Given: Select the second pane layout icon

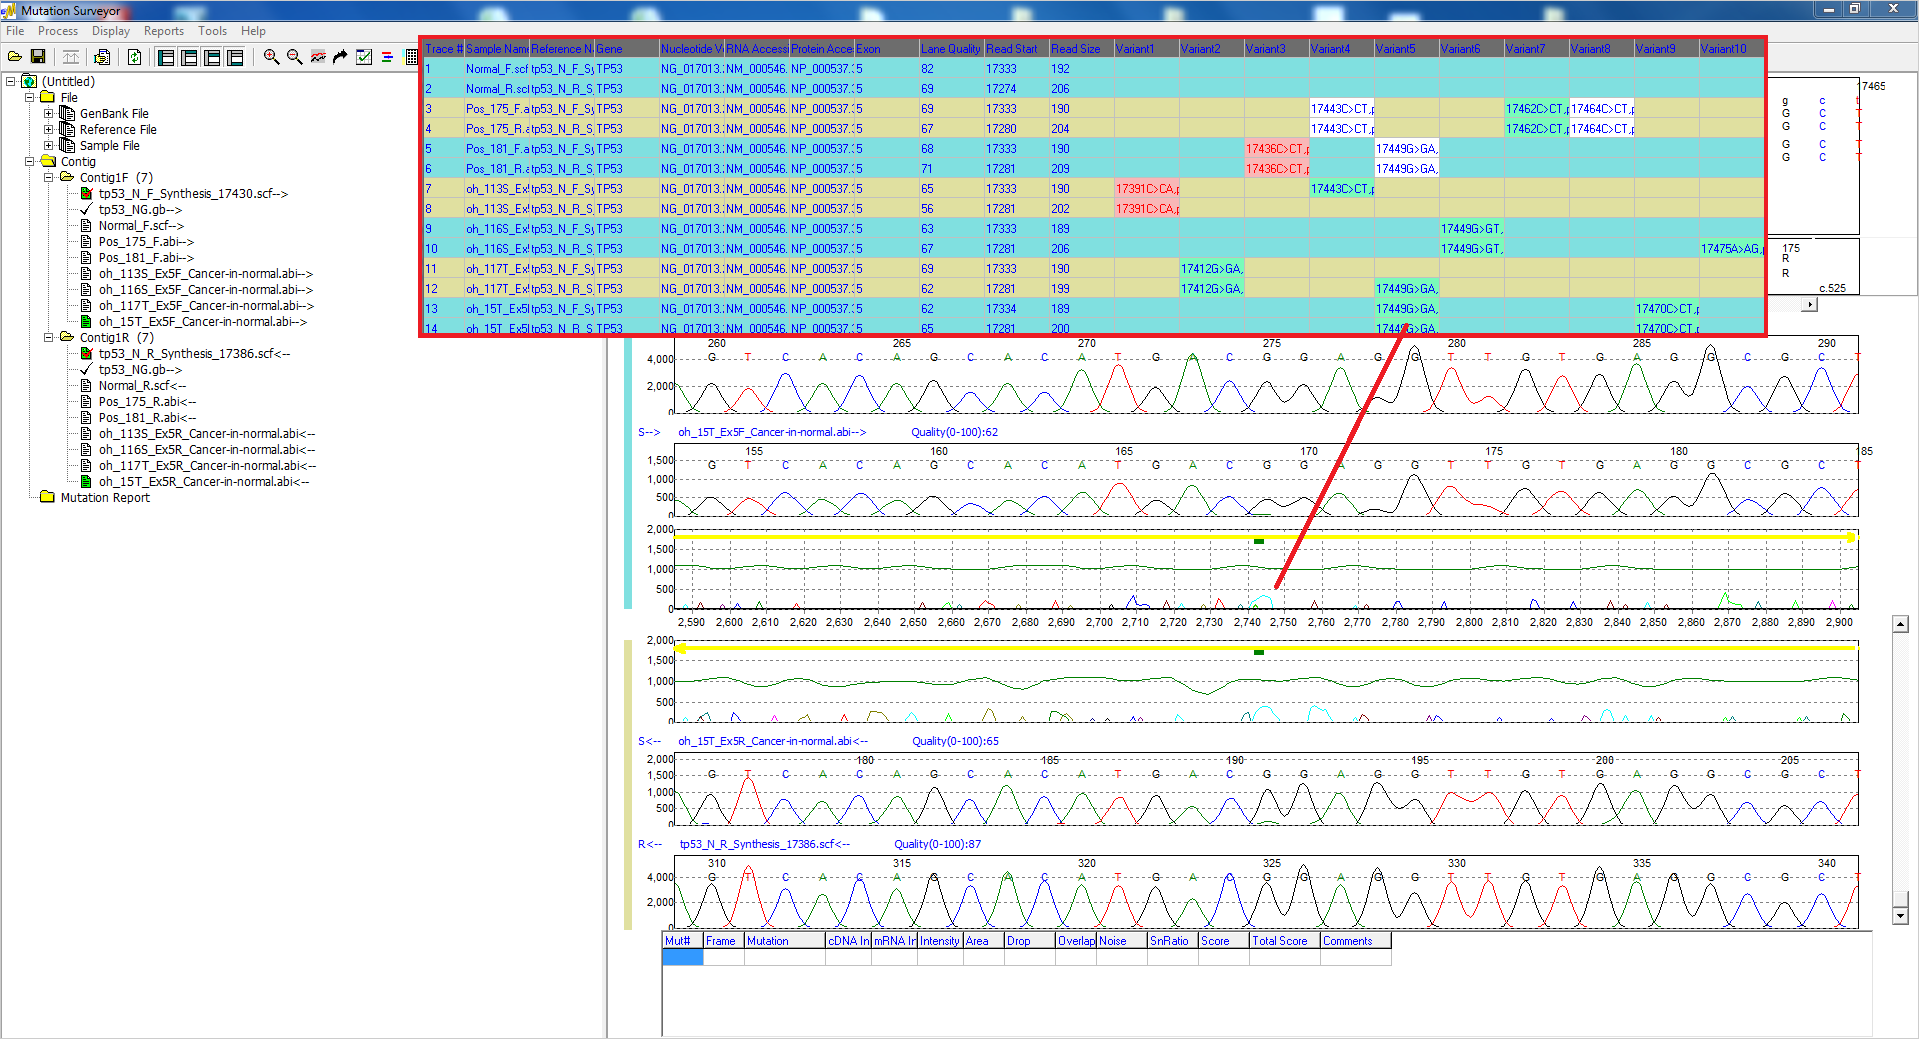Looking at the screenshot, I should 189,57.
